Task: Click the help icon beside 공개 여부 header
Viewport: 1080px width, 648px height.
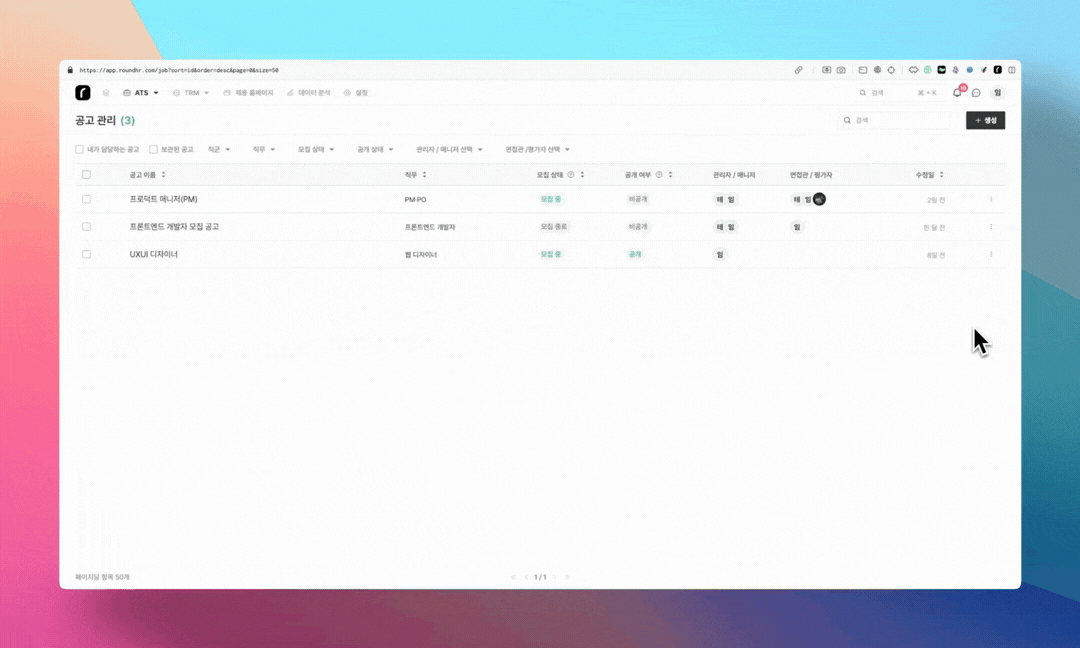Action: pyautogui.click(x=659, y=175)
